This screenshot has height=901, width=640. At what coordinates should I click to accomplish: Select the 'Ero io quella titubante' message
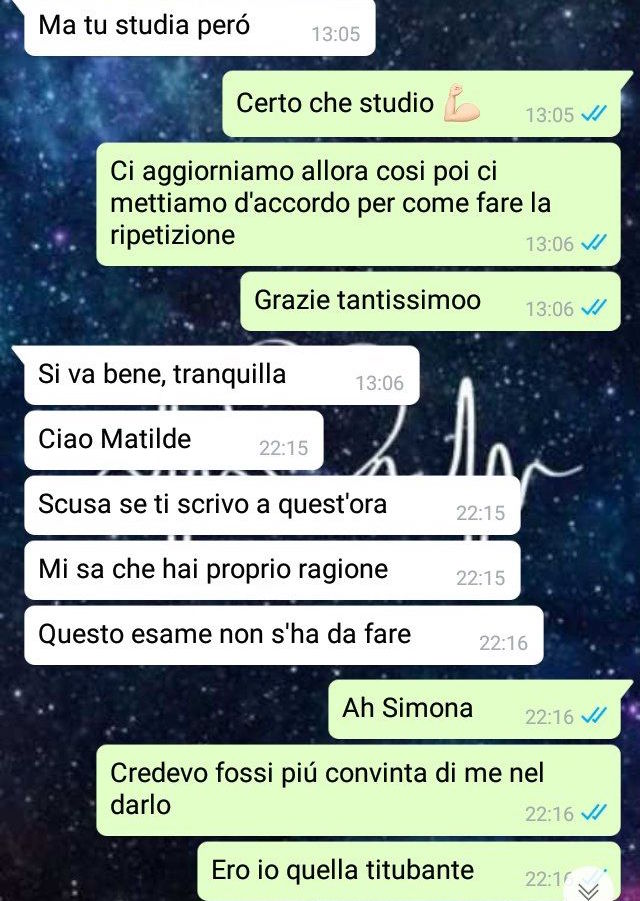(409, 872)
